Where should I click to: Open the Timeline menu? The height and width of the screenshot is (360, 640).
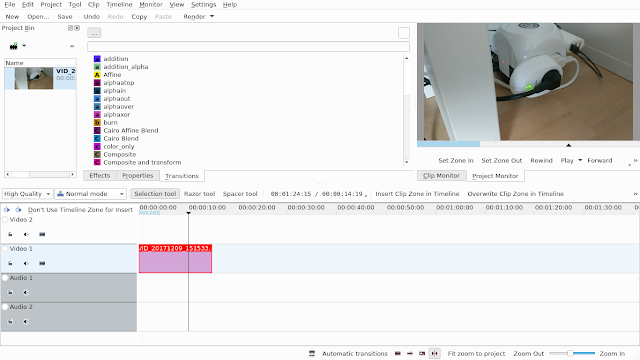tap(119, 4)
